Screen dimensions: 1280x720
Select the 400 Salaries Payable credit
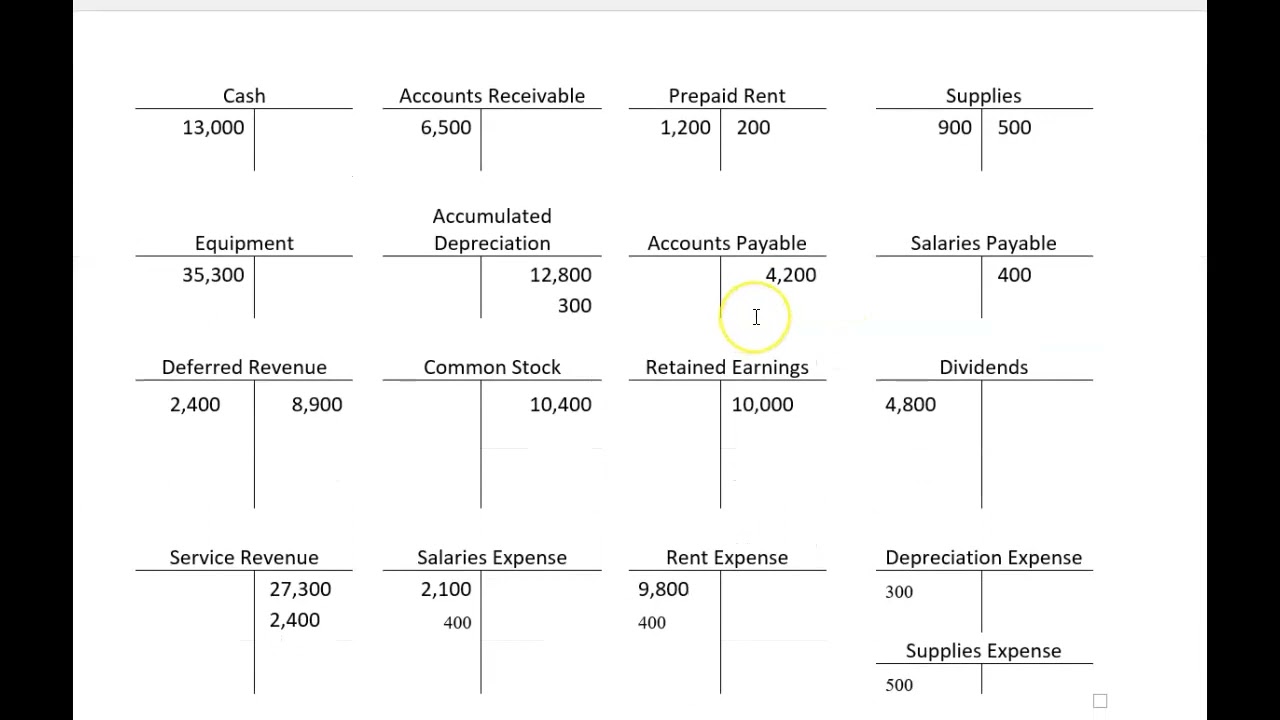pyautogui.click(x=1014, y=275)
